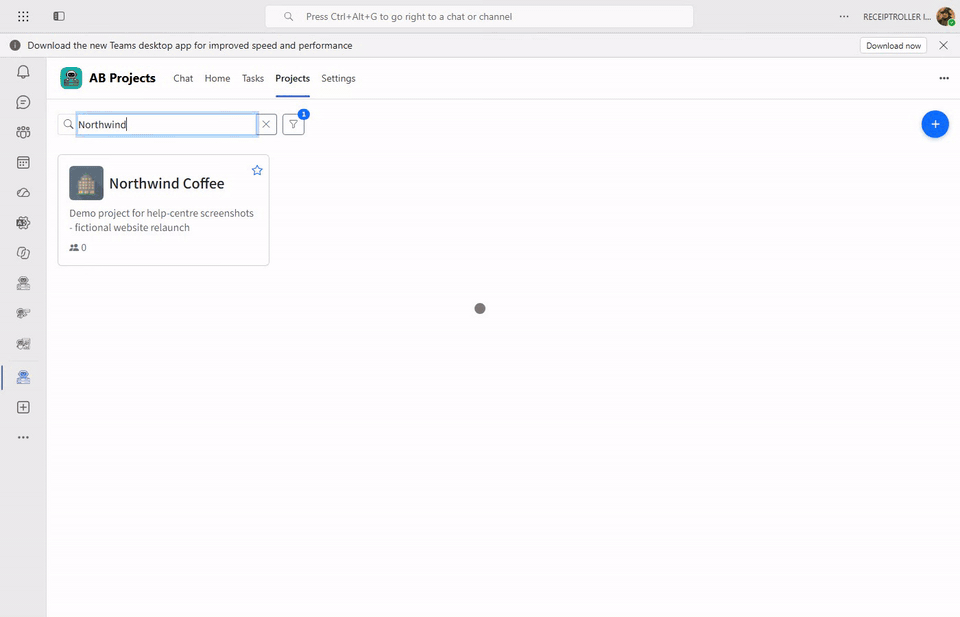Screen dimensions: 960x617
Task: Open Teams and communities people icon
Action: coord(23,132)
